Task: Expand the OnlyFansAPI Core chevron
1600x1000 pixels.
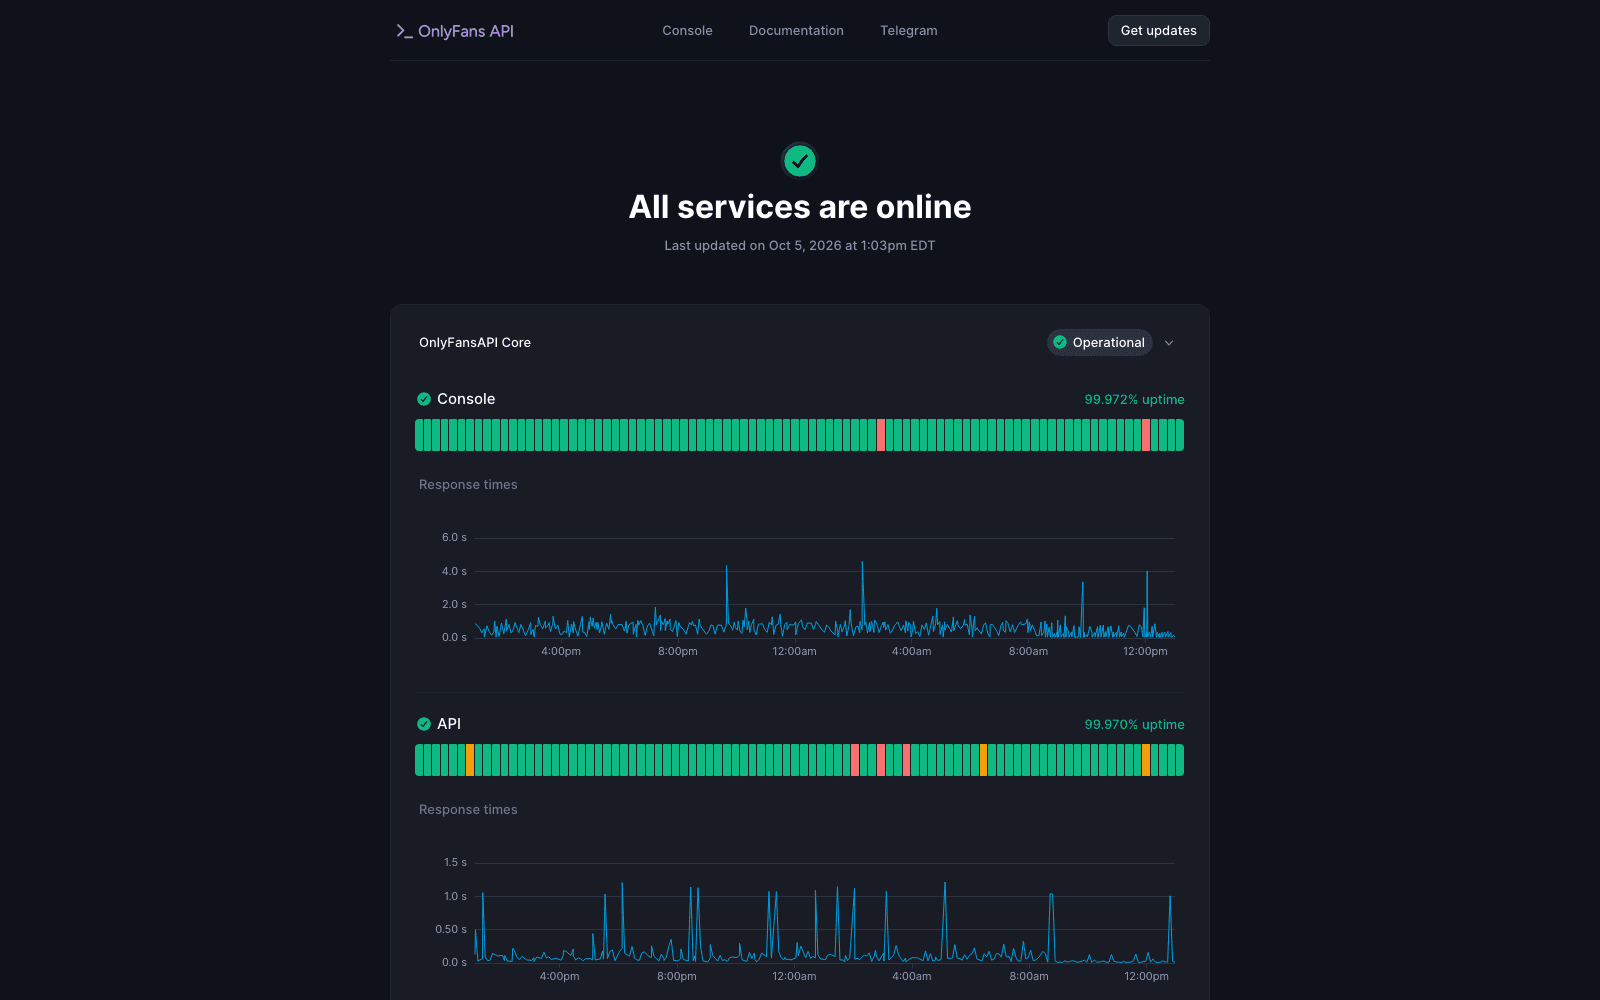Action: click(x=1169, y=343)
